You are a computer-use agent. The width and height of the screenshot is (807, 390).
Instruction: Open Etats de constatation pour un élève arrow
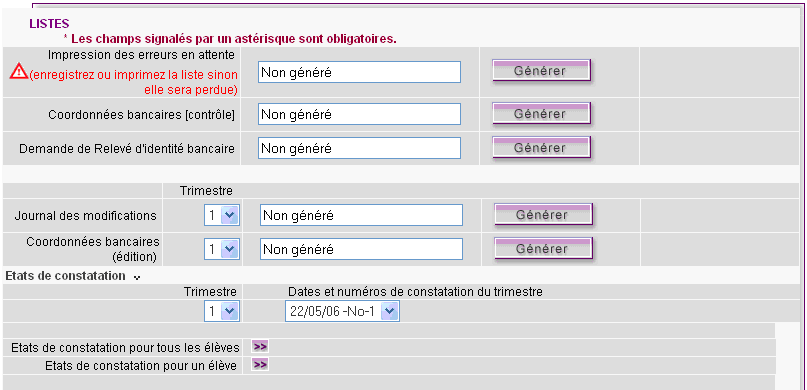260,365
